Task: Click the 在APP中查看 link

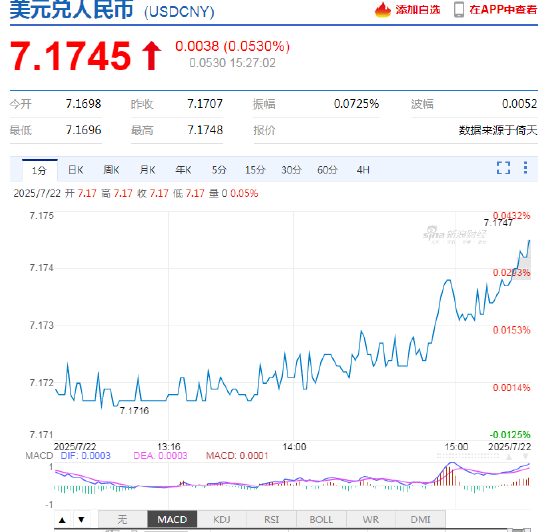Action: point(503,9)
